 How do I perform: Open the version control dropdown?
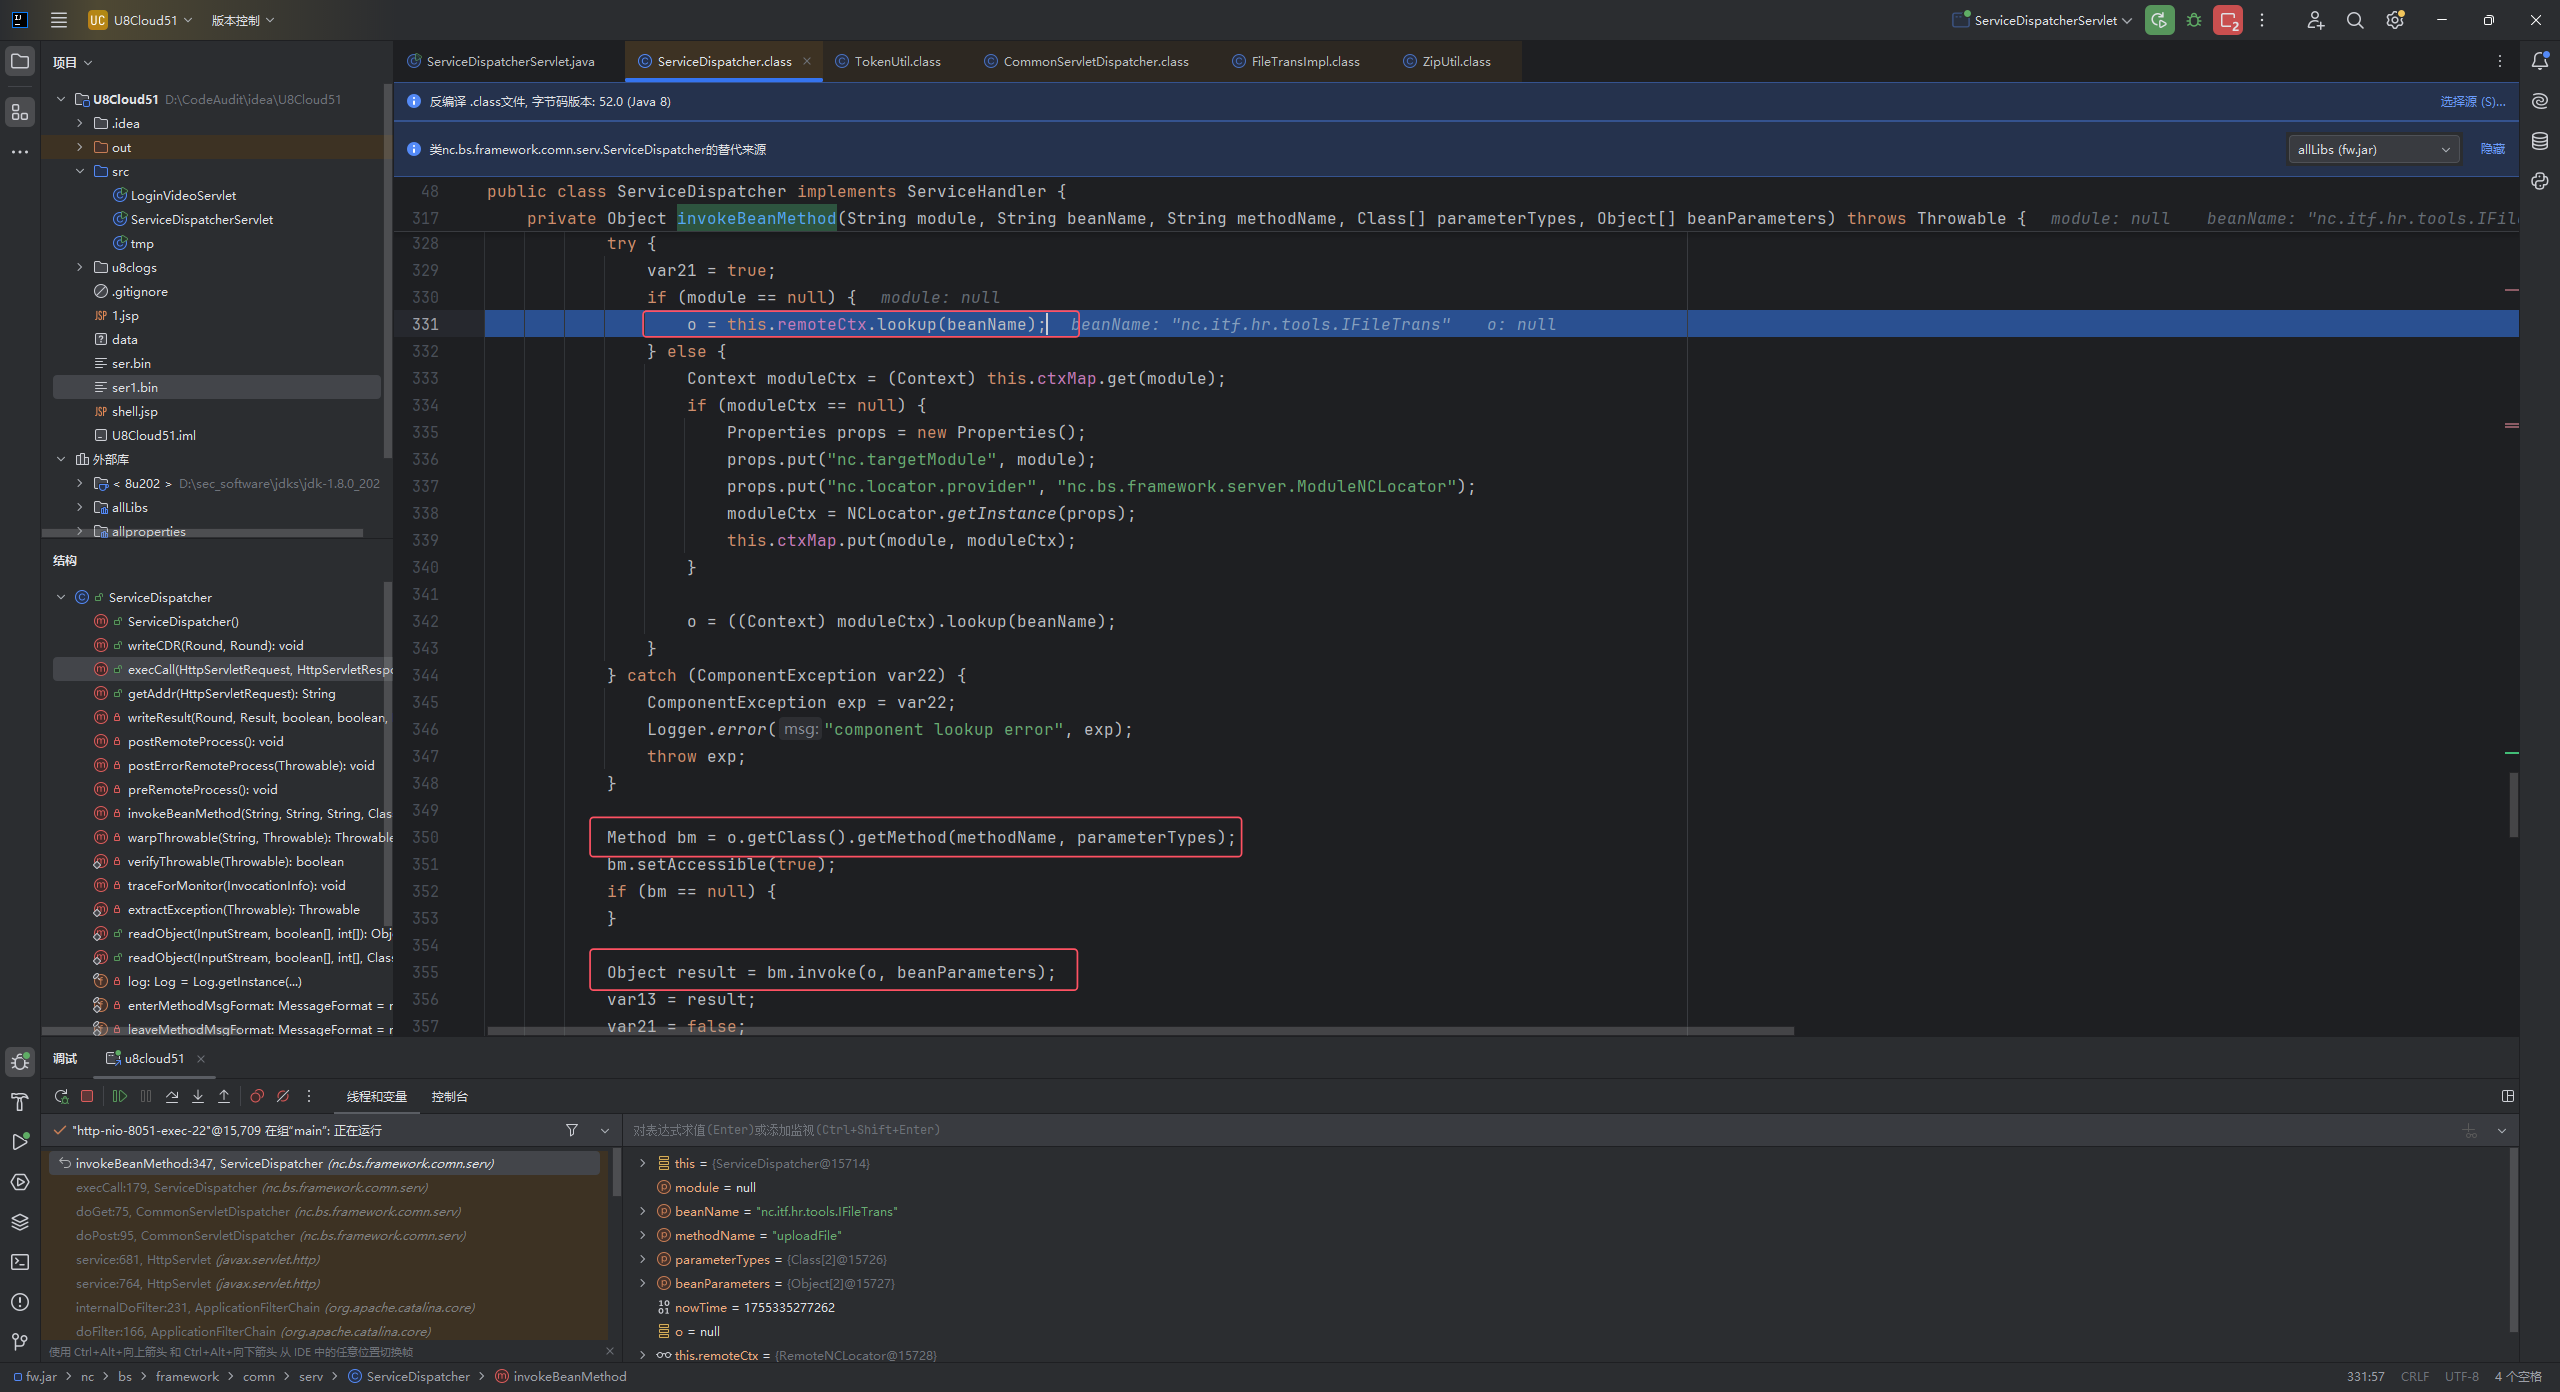(243, 20)
